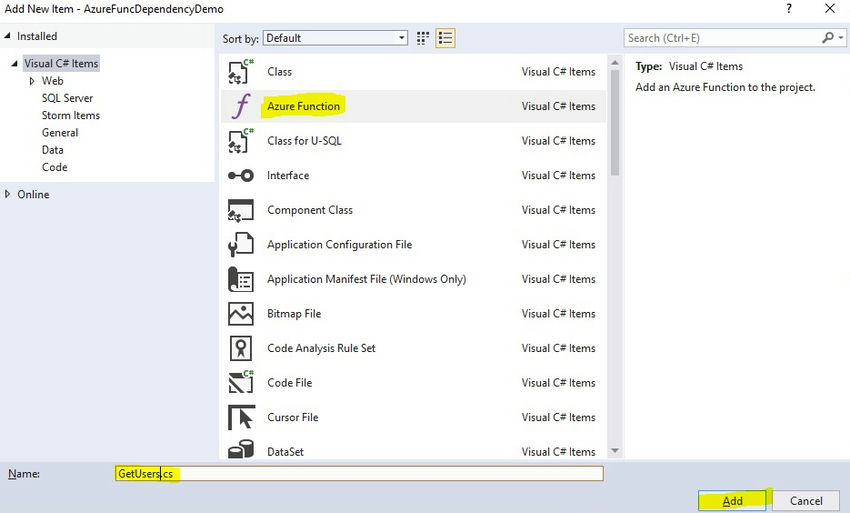Select the Bitmap File label
This screenshot has width=850, height=513.
coord(294,314)
